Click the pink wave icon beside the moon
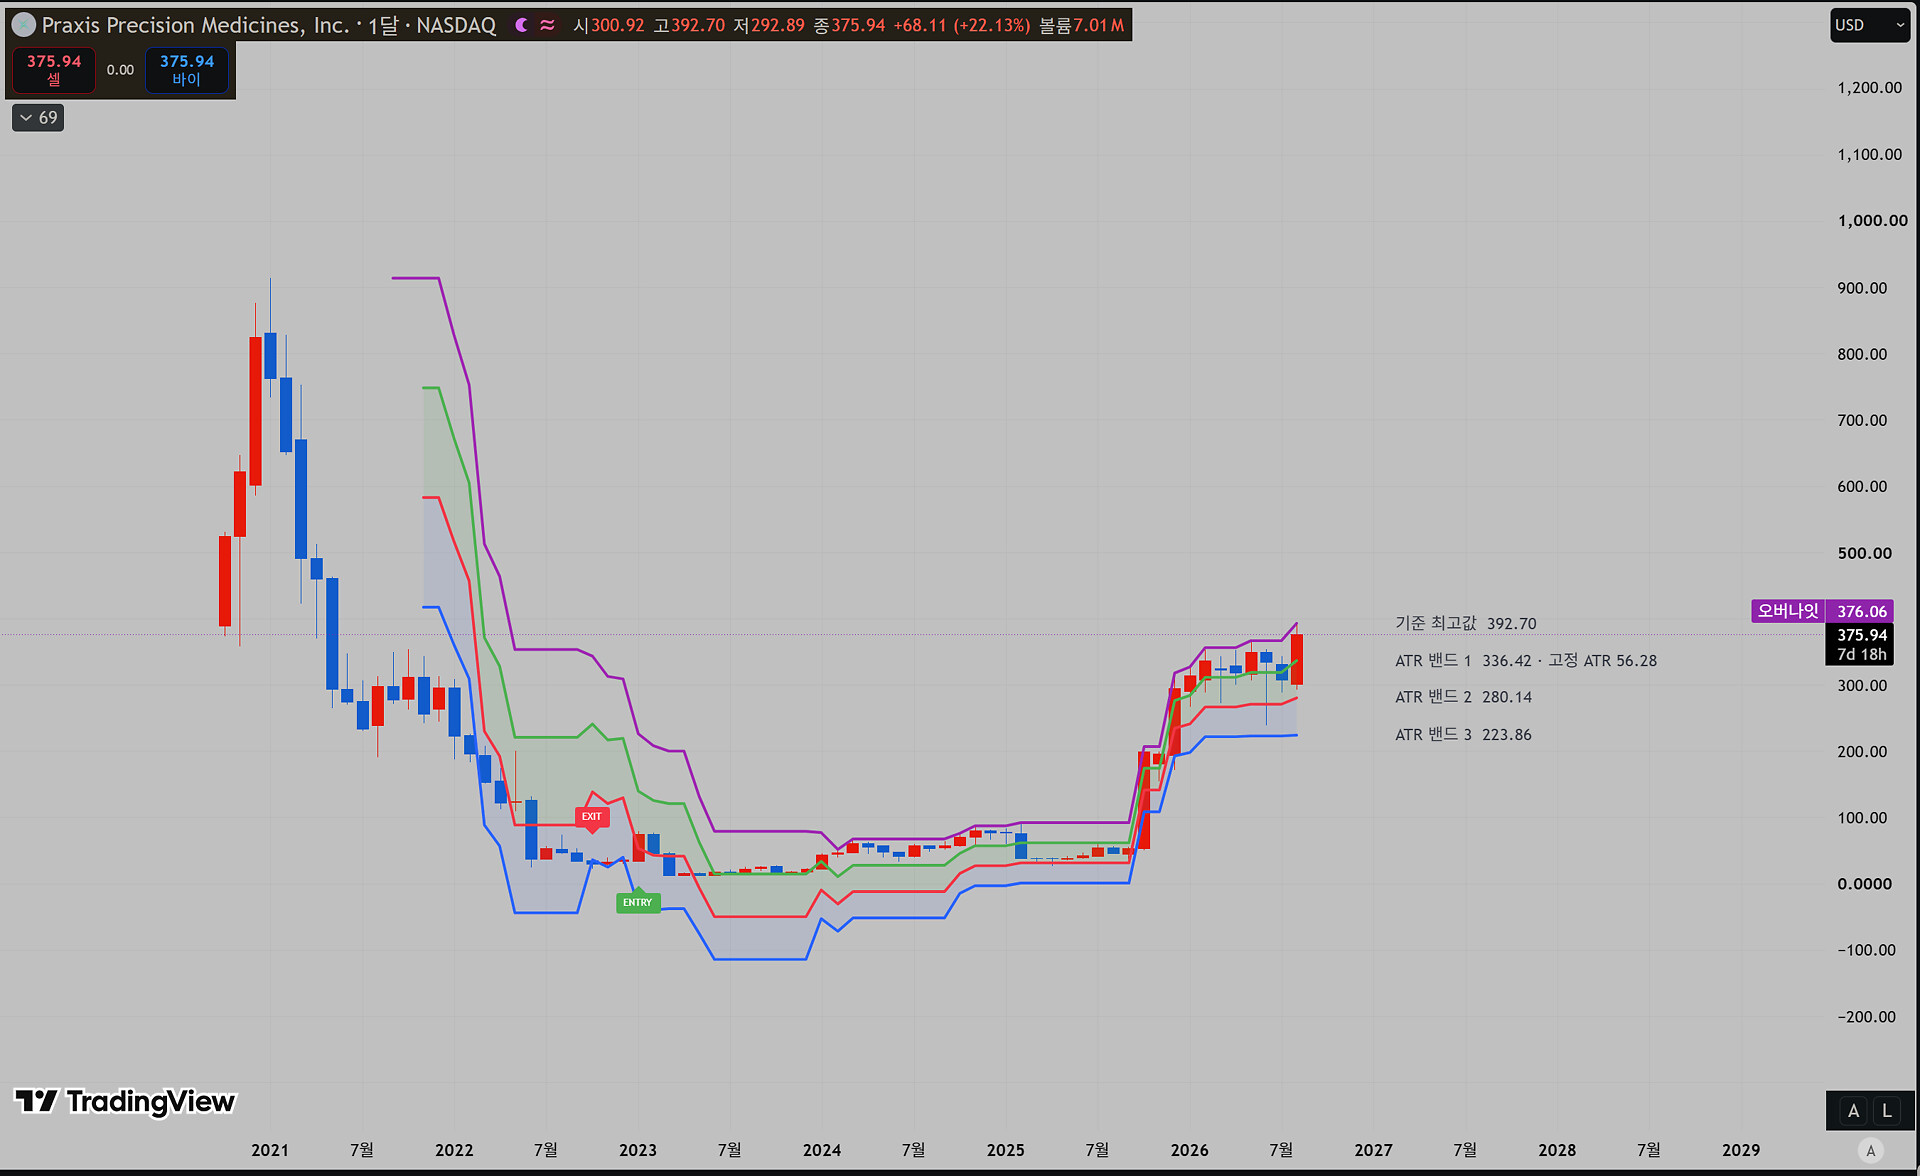1920x1176 pixels. 547,25
